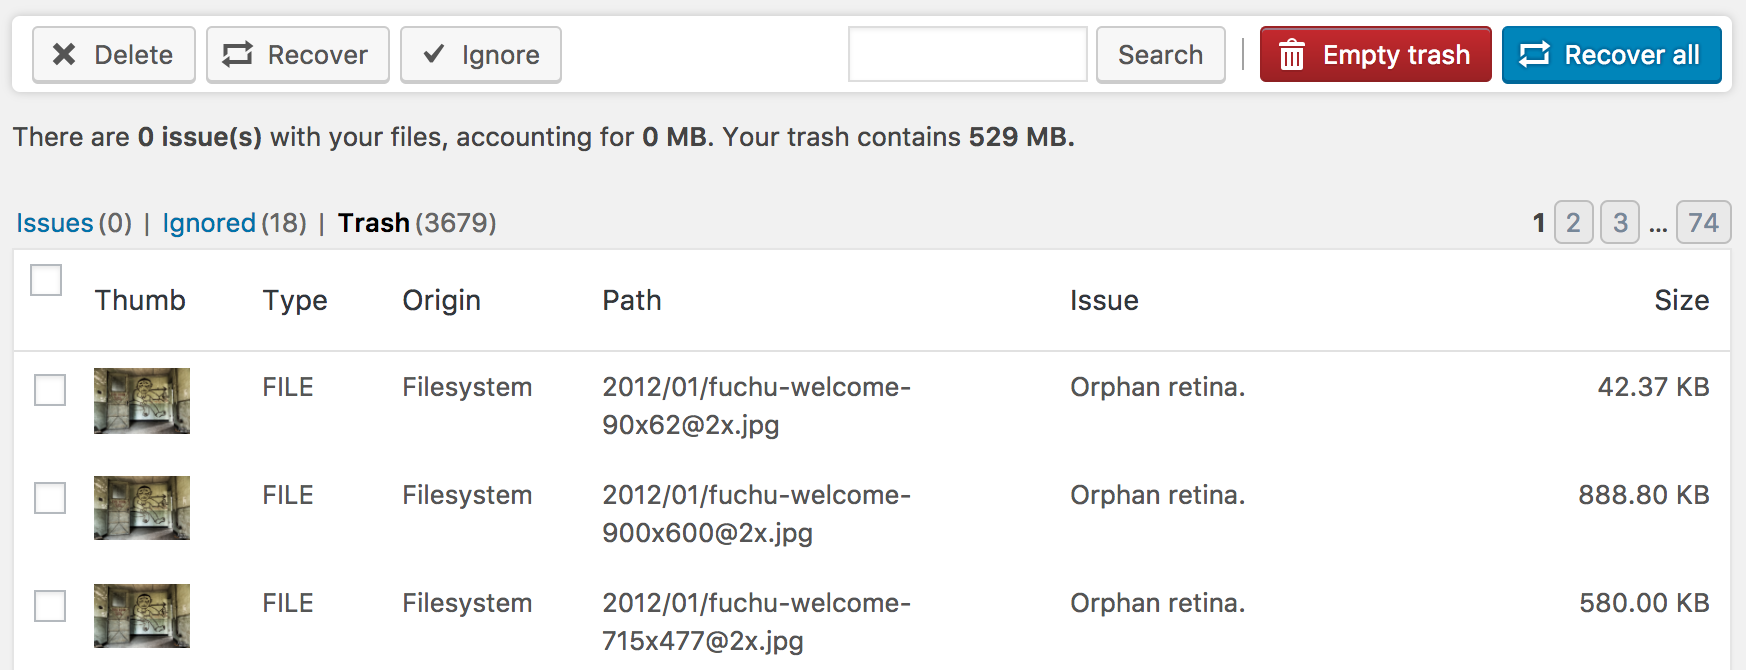The image size is (1746, 670).
Task: Select the checkbox for fuchu-welcome-900x600@2x.jpg
Action: [50, 498]
